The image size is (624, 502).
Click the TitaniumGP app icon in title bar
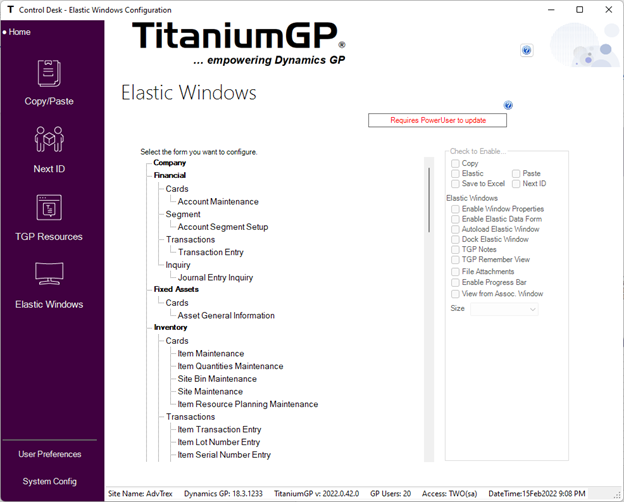(10, 10)
